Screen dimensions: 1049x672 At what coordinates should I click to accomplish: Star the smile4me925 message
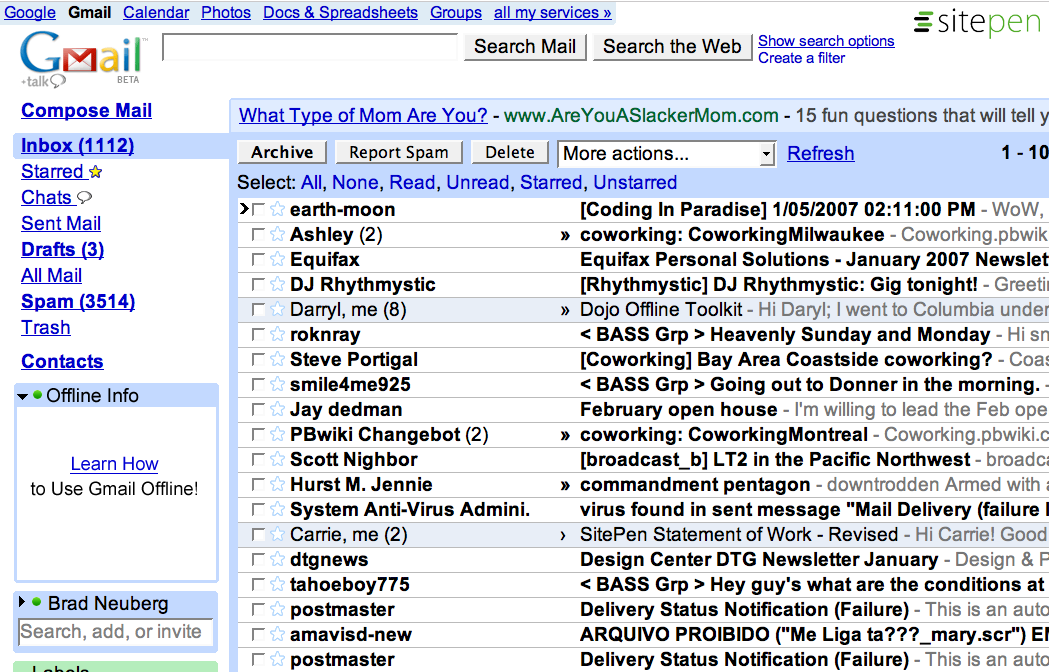[278, 384]
